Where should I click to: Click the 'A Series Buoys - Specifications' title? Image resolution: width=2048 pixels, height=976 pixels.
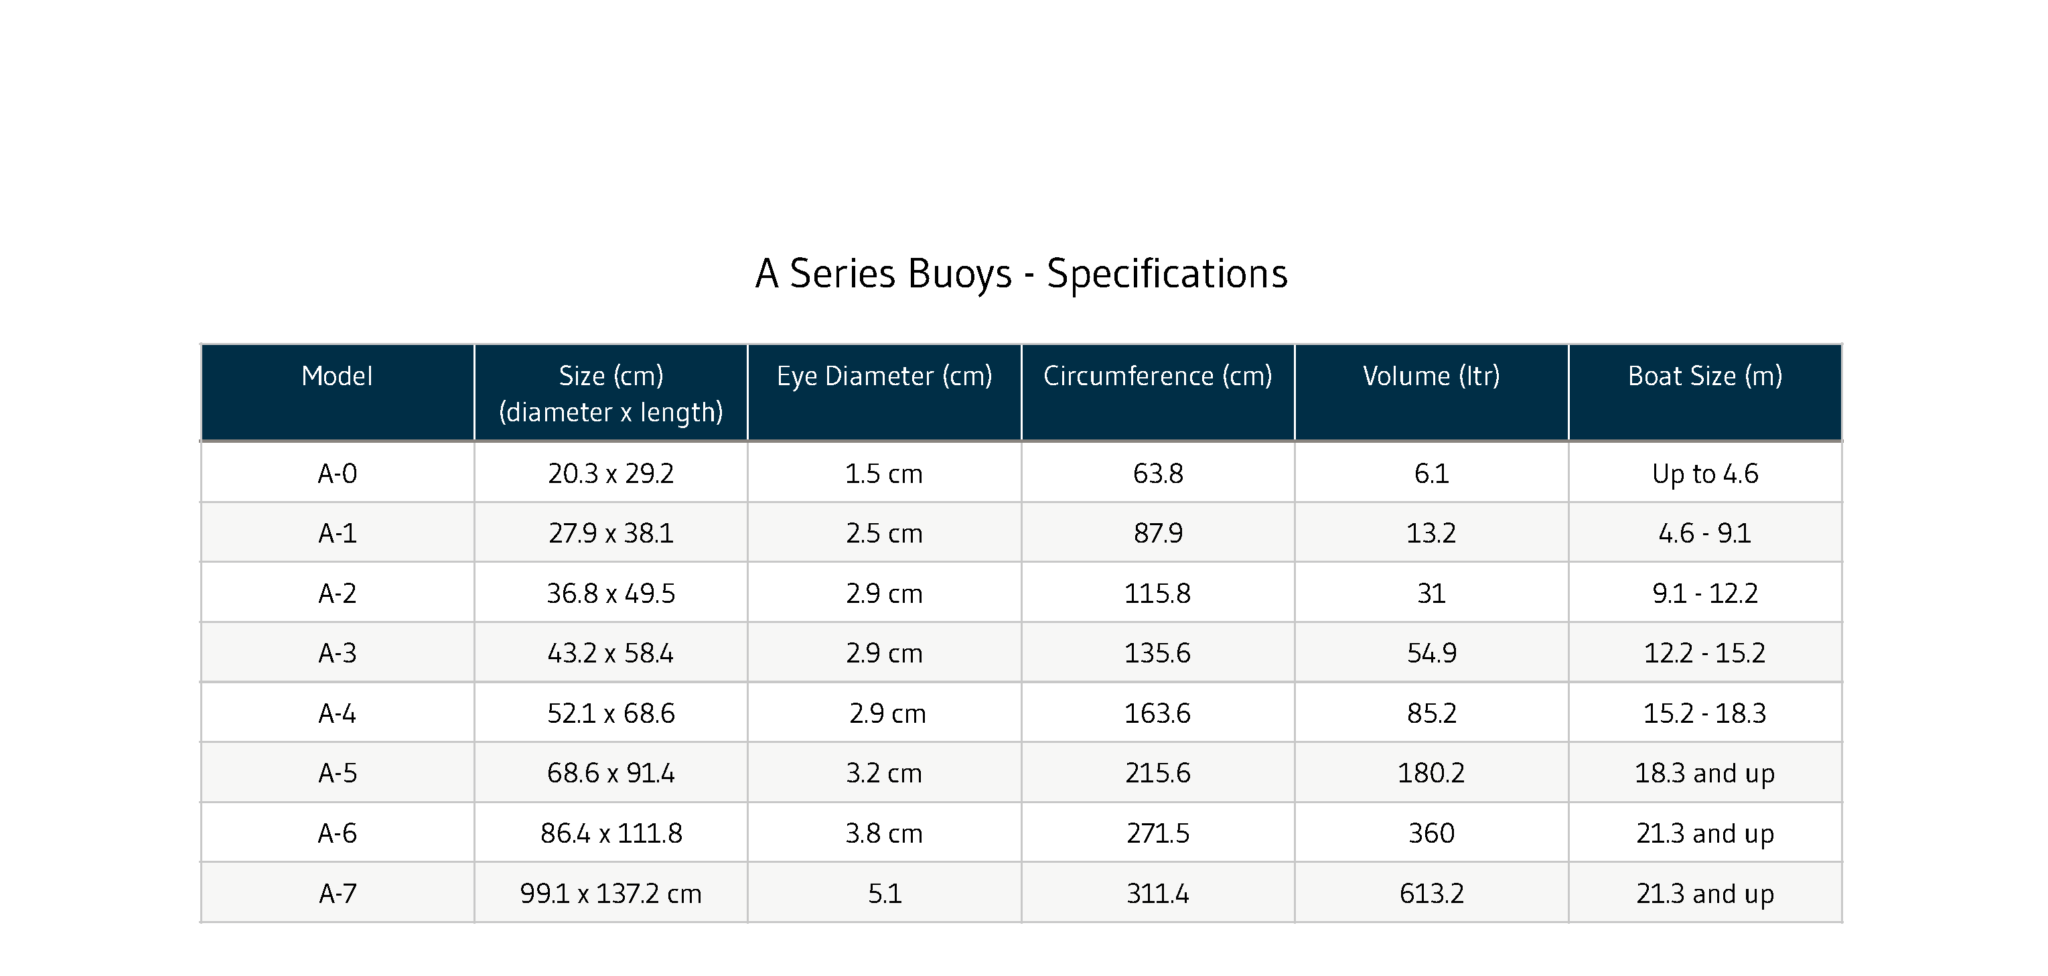click(1021, 274)
